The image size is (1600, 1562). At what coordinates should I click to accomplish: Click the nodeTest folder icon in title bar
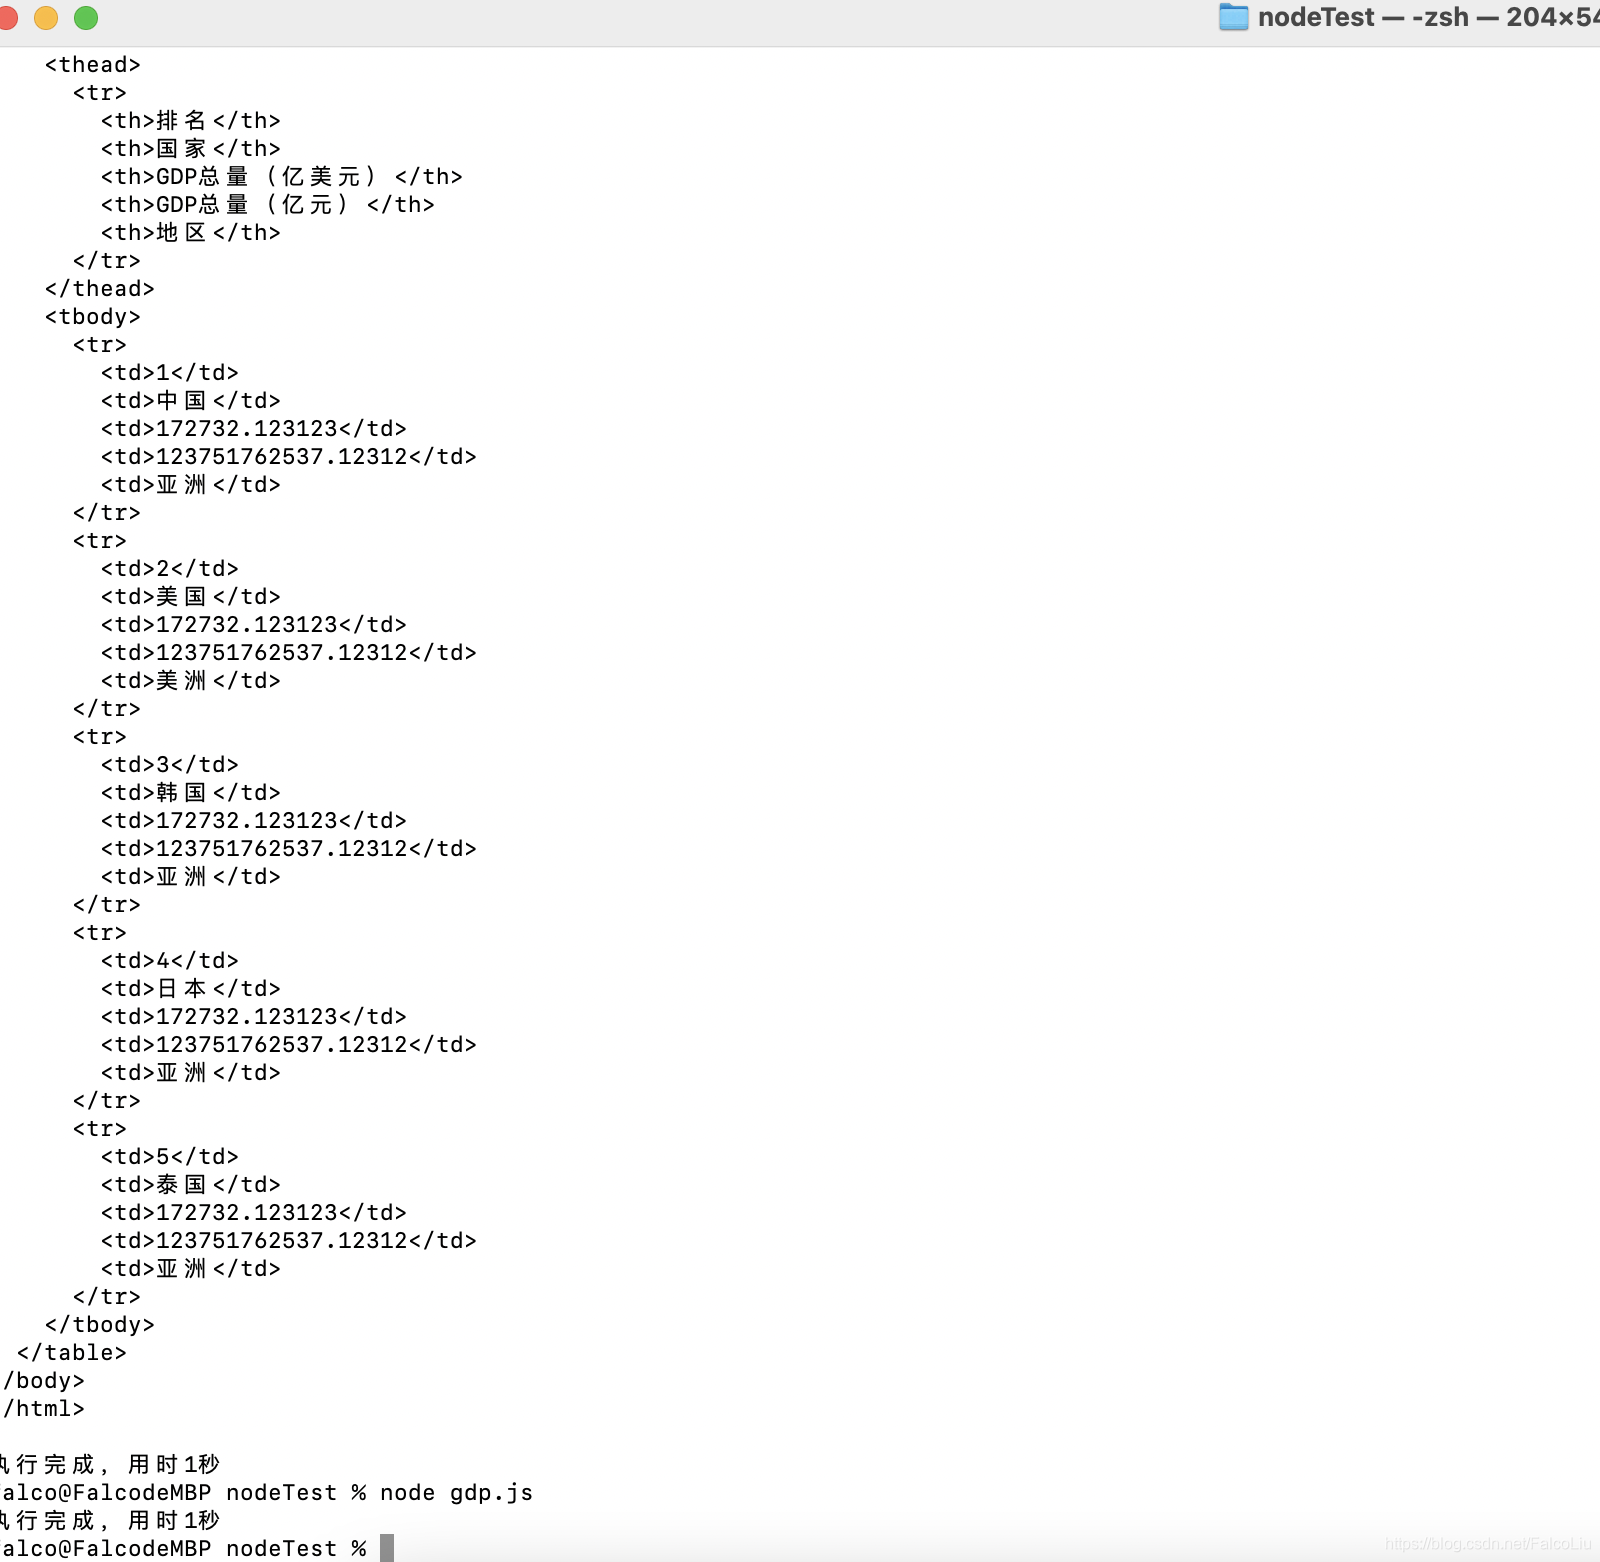click(1233, 17)
